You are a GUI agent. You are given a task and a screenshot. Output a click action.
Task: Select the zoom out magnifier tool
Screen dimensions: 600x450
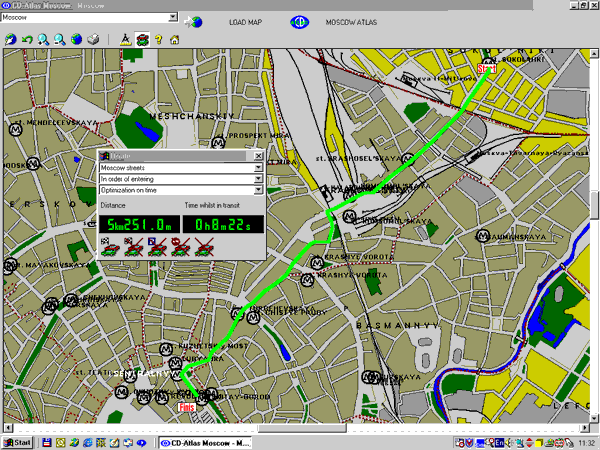coord(60,39)
